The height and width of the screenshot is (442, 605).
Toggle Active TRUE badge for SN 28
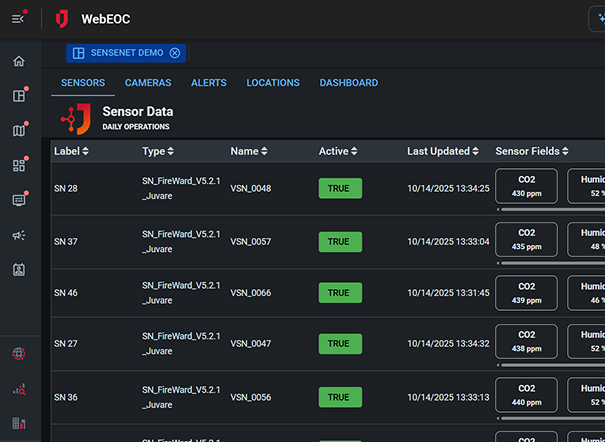pos(340,188)
